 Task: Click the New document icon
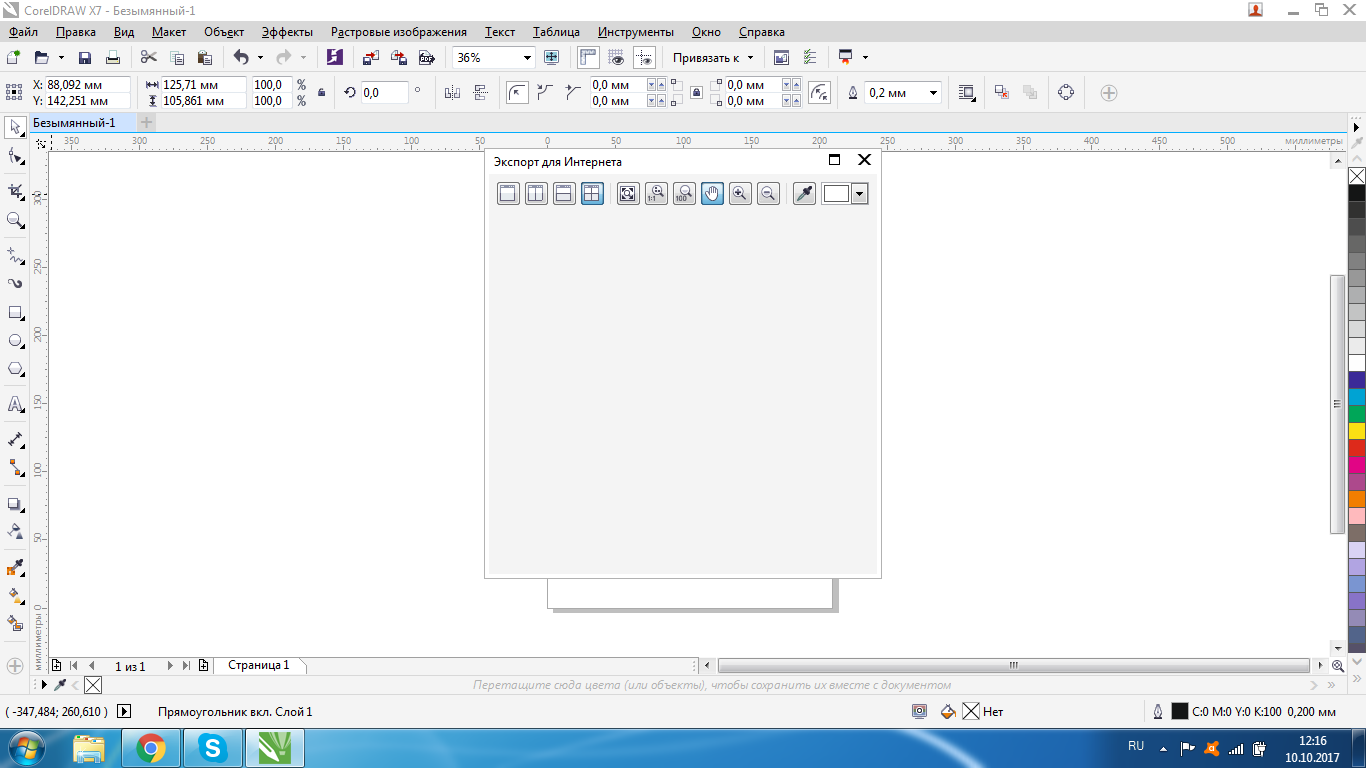click(14, 58)
